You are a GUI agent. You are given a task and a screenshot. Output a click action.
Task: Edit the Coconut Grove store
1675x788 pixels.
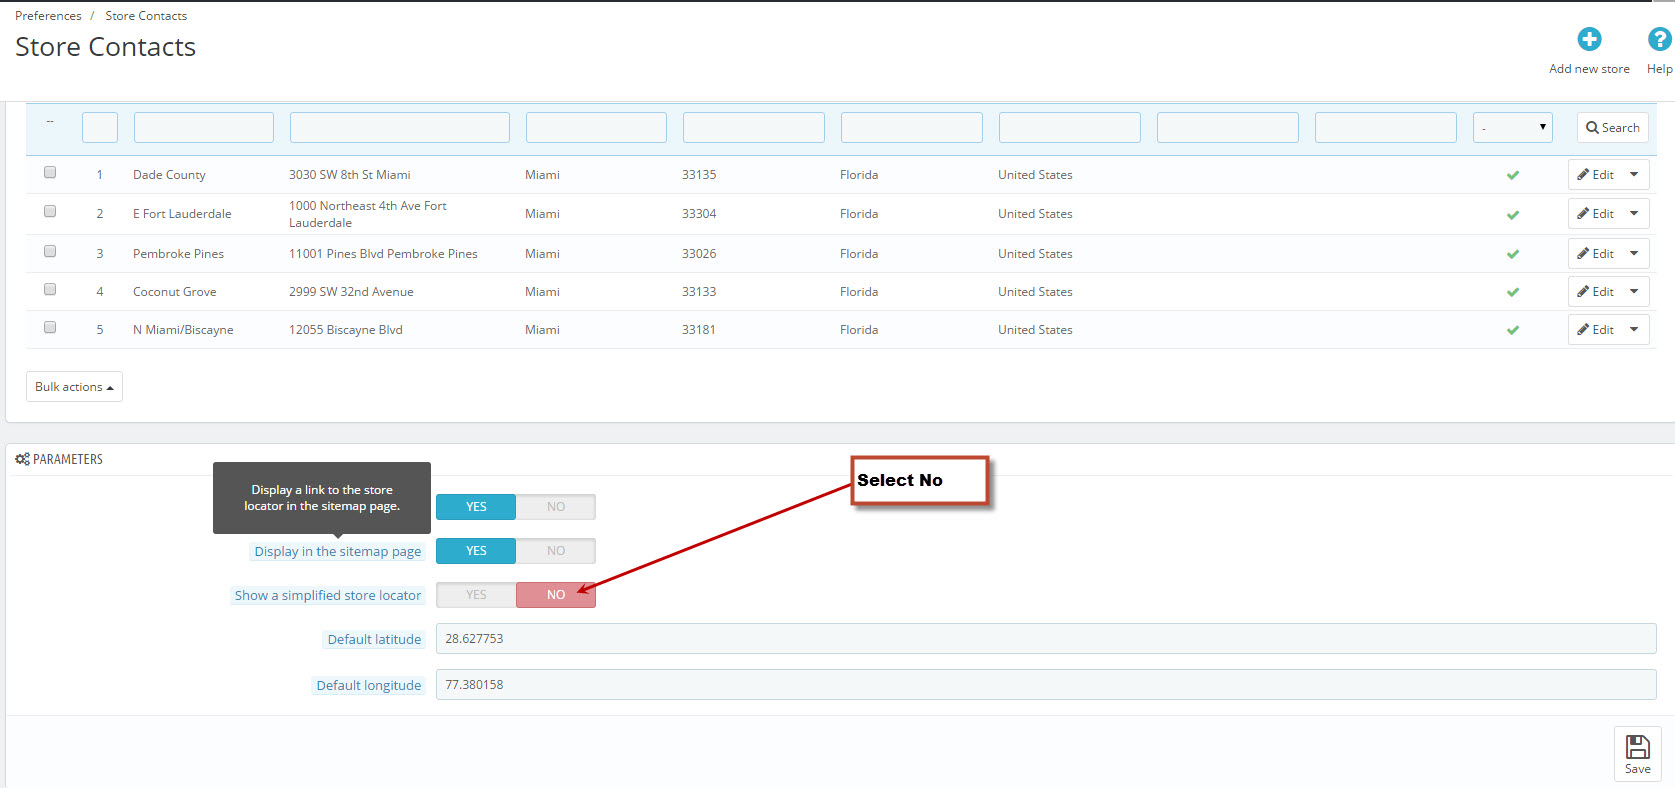coord(1595,292)
